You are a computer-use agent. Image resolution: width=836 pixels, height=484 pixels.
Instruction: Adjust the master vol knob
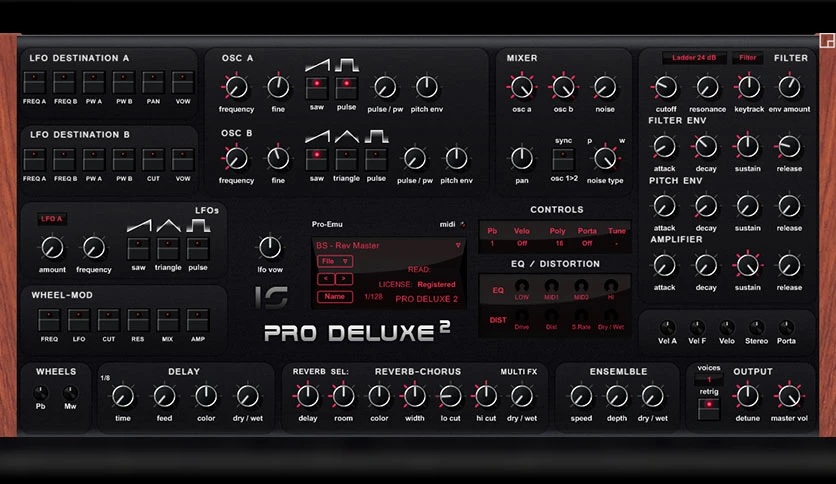789,396
